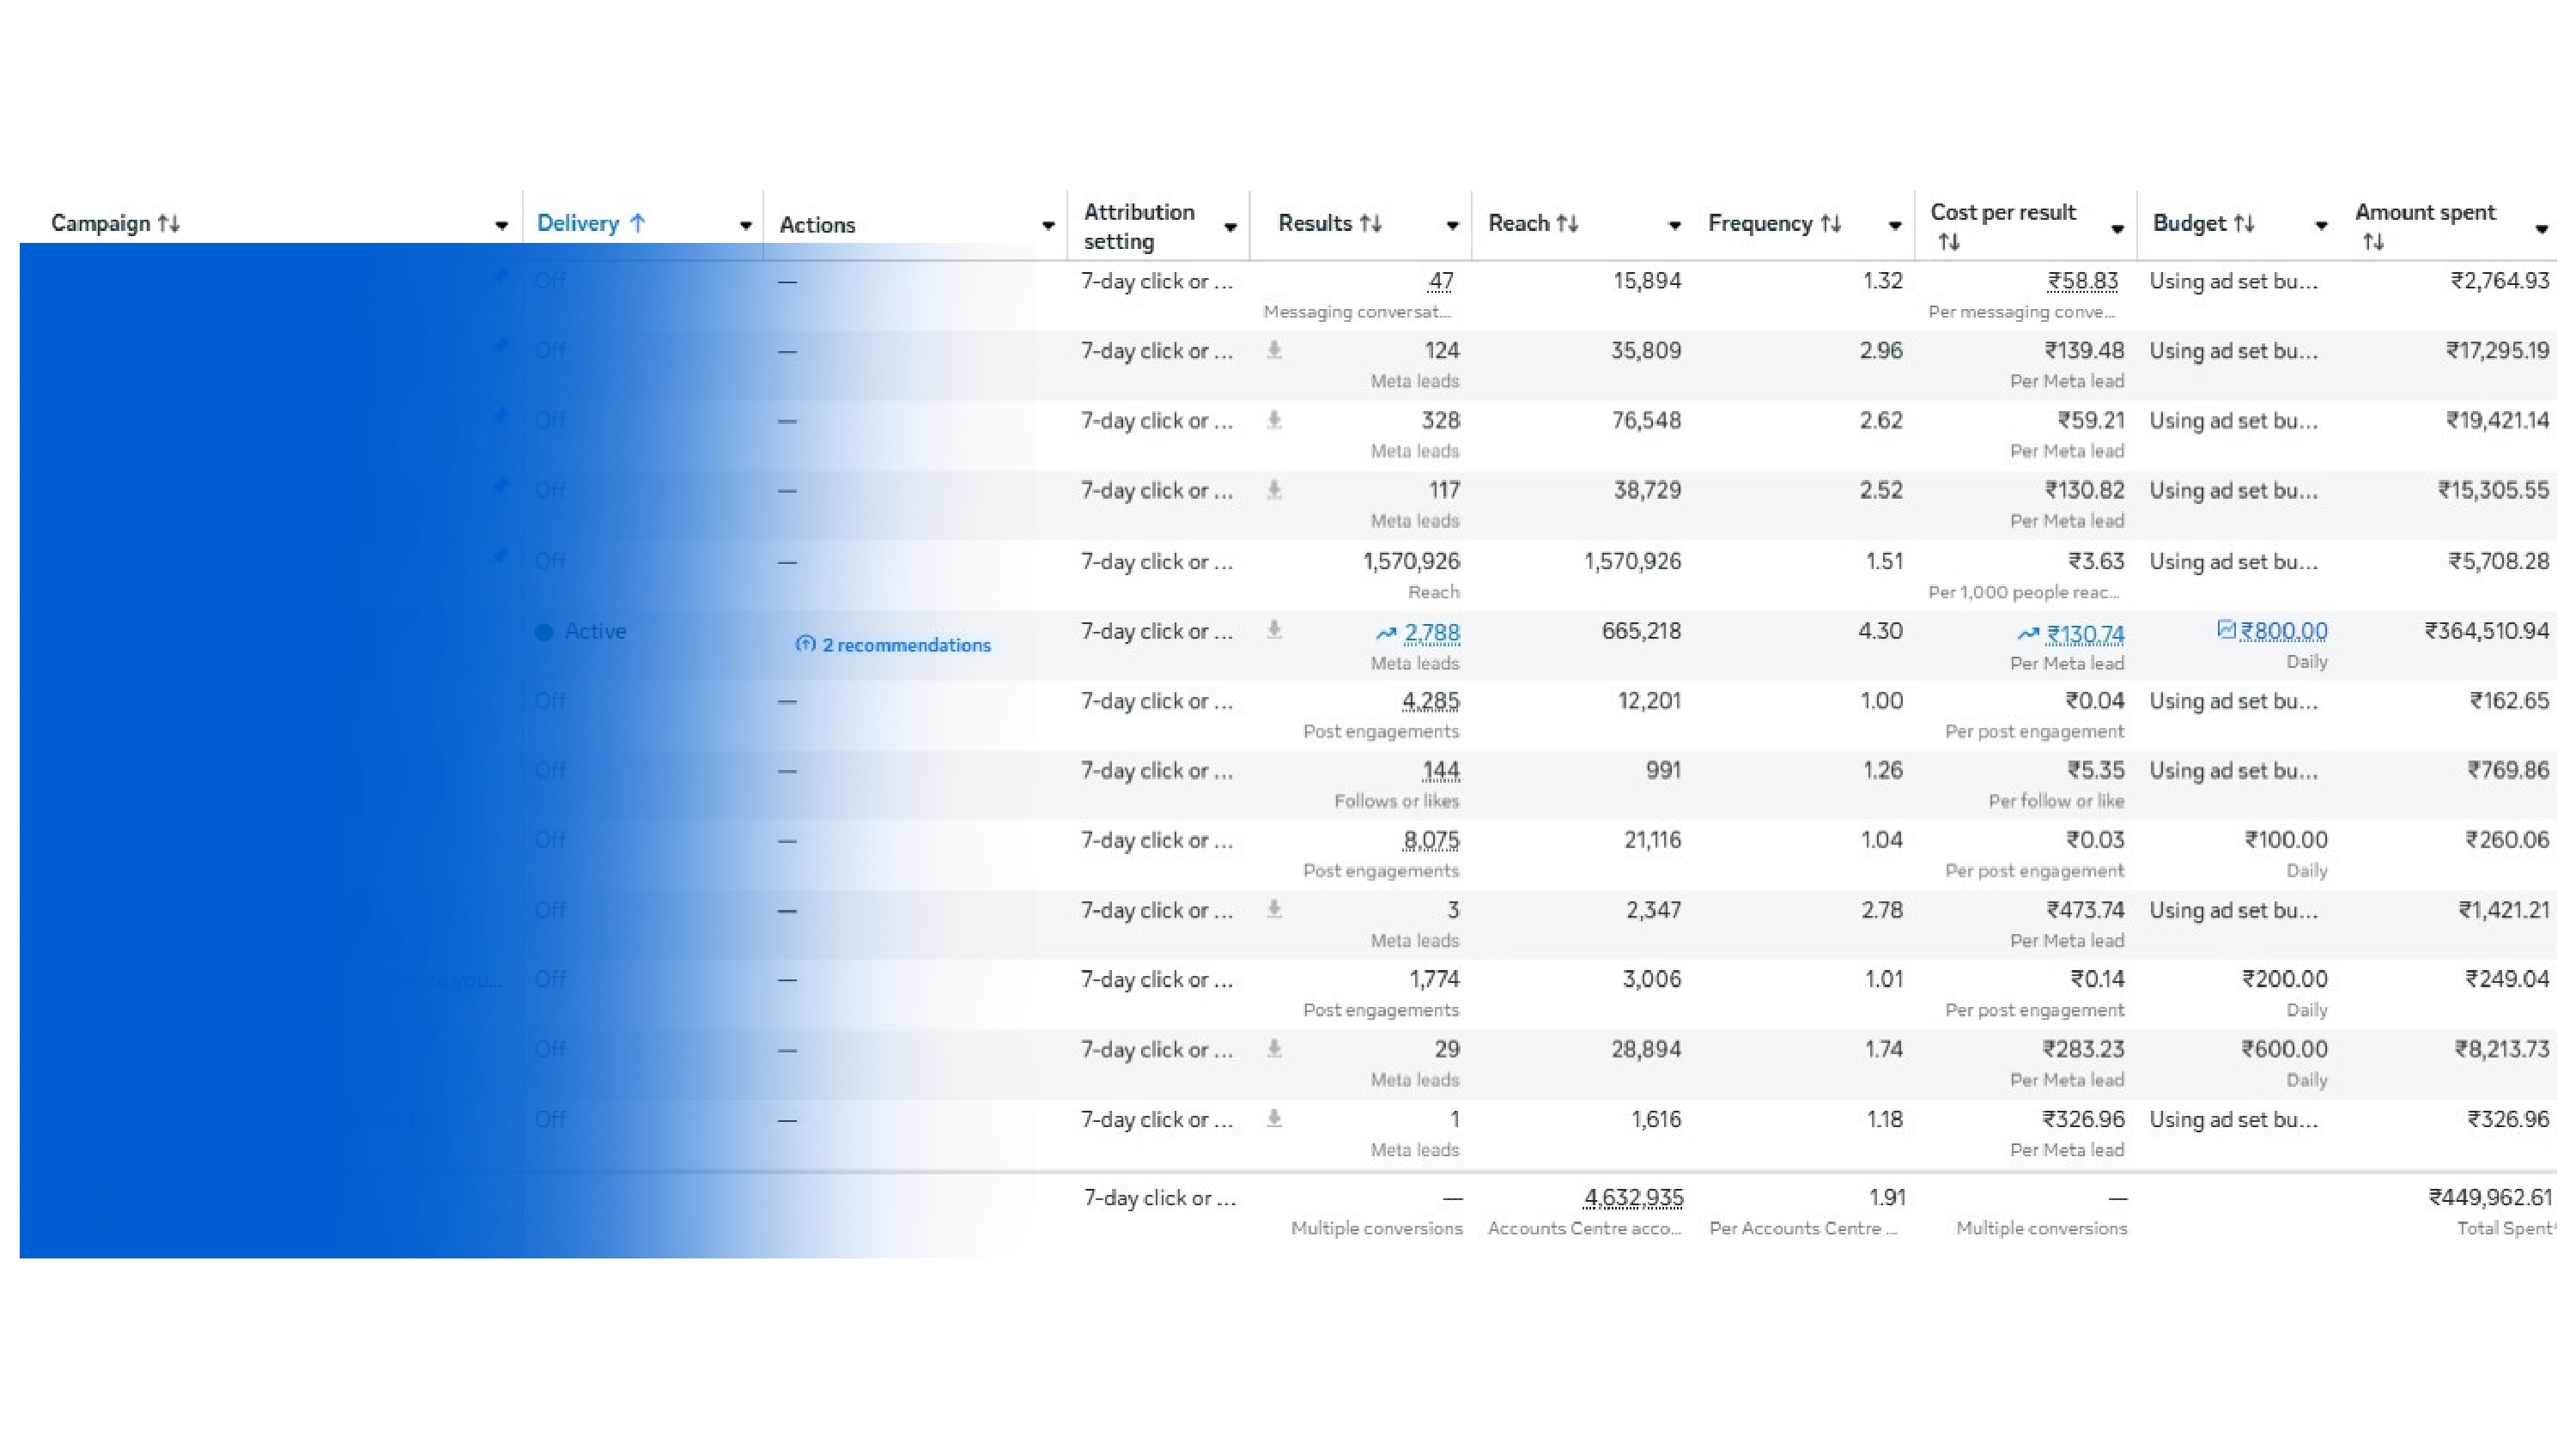Open the Results column dropdown arrow

(x=1453, y=226)
